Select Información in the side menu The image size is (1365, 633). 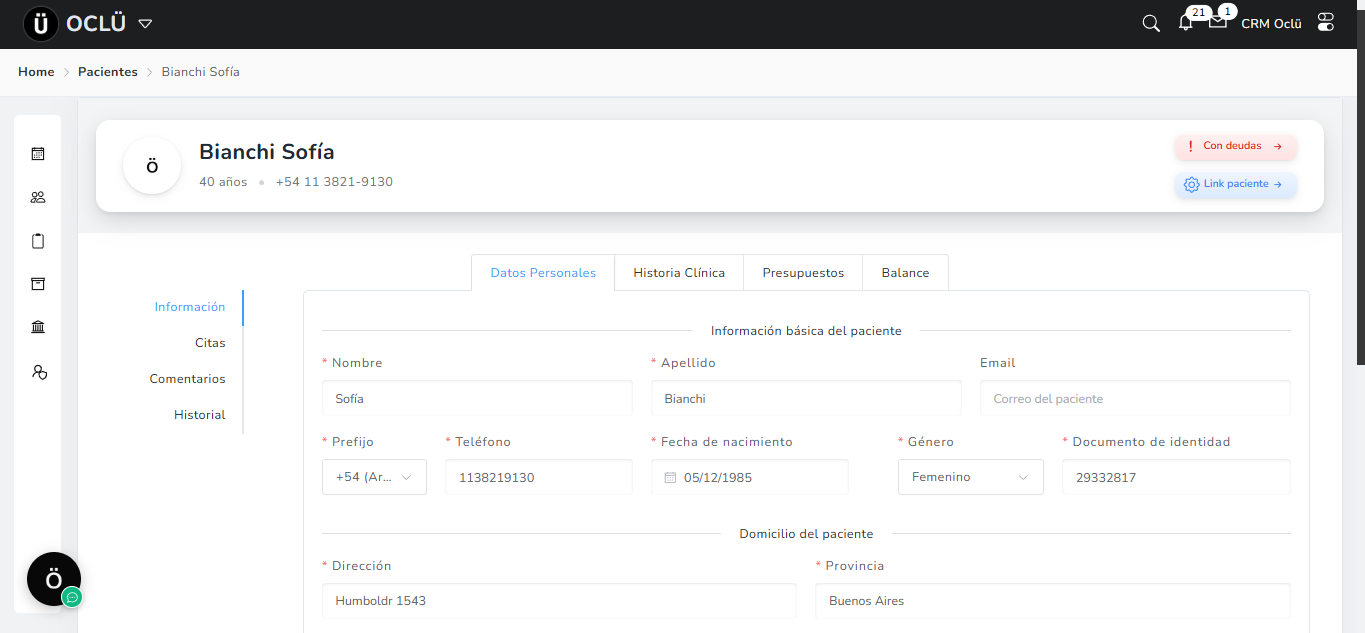click(x=190, y=307)
